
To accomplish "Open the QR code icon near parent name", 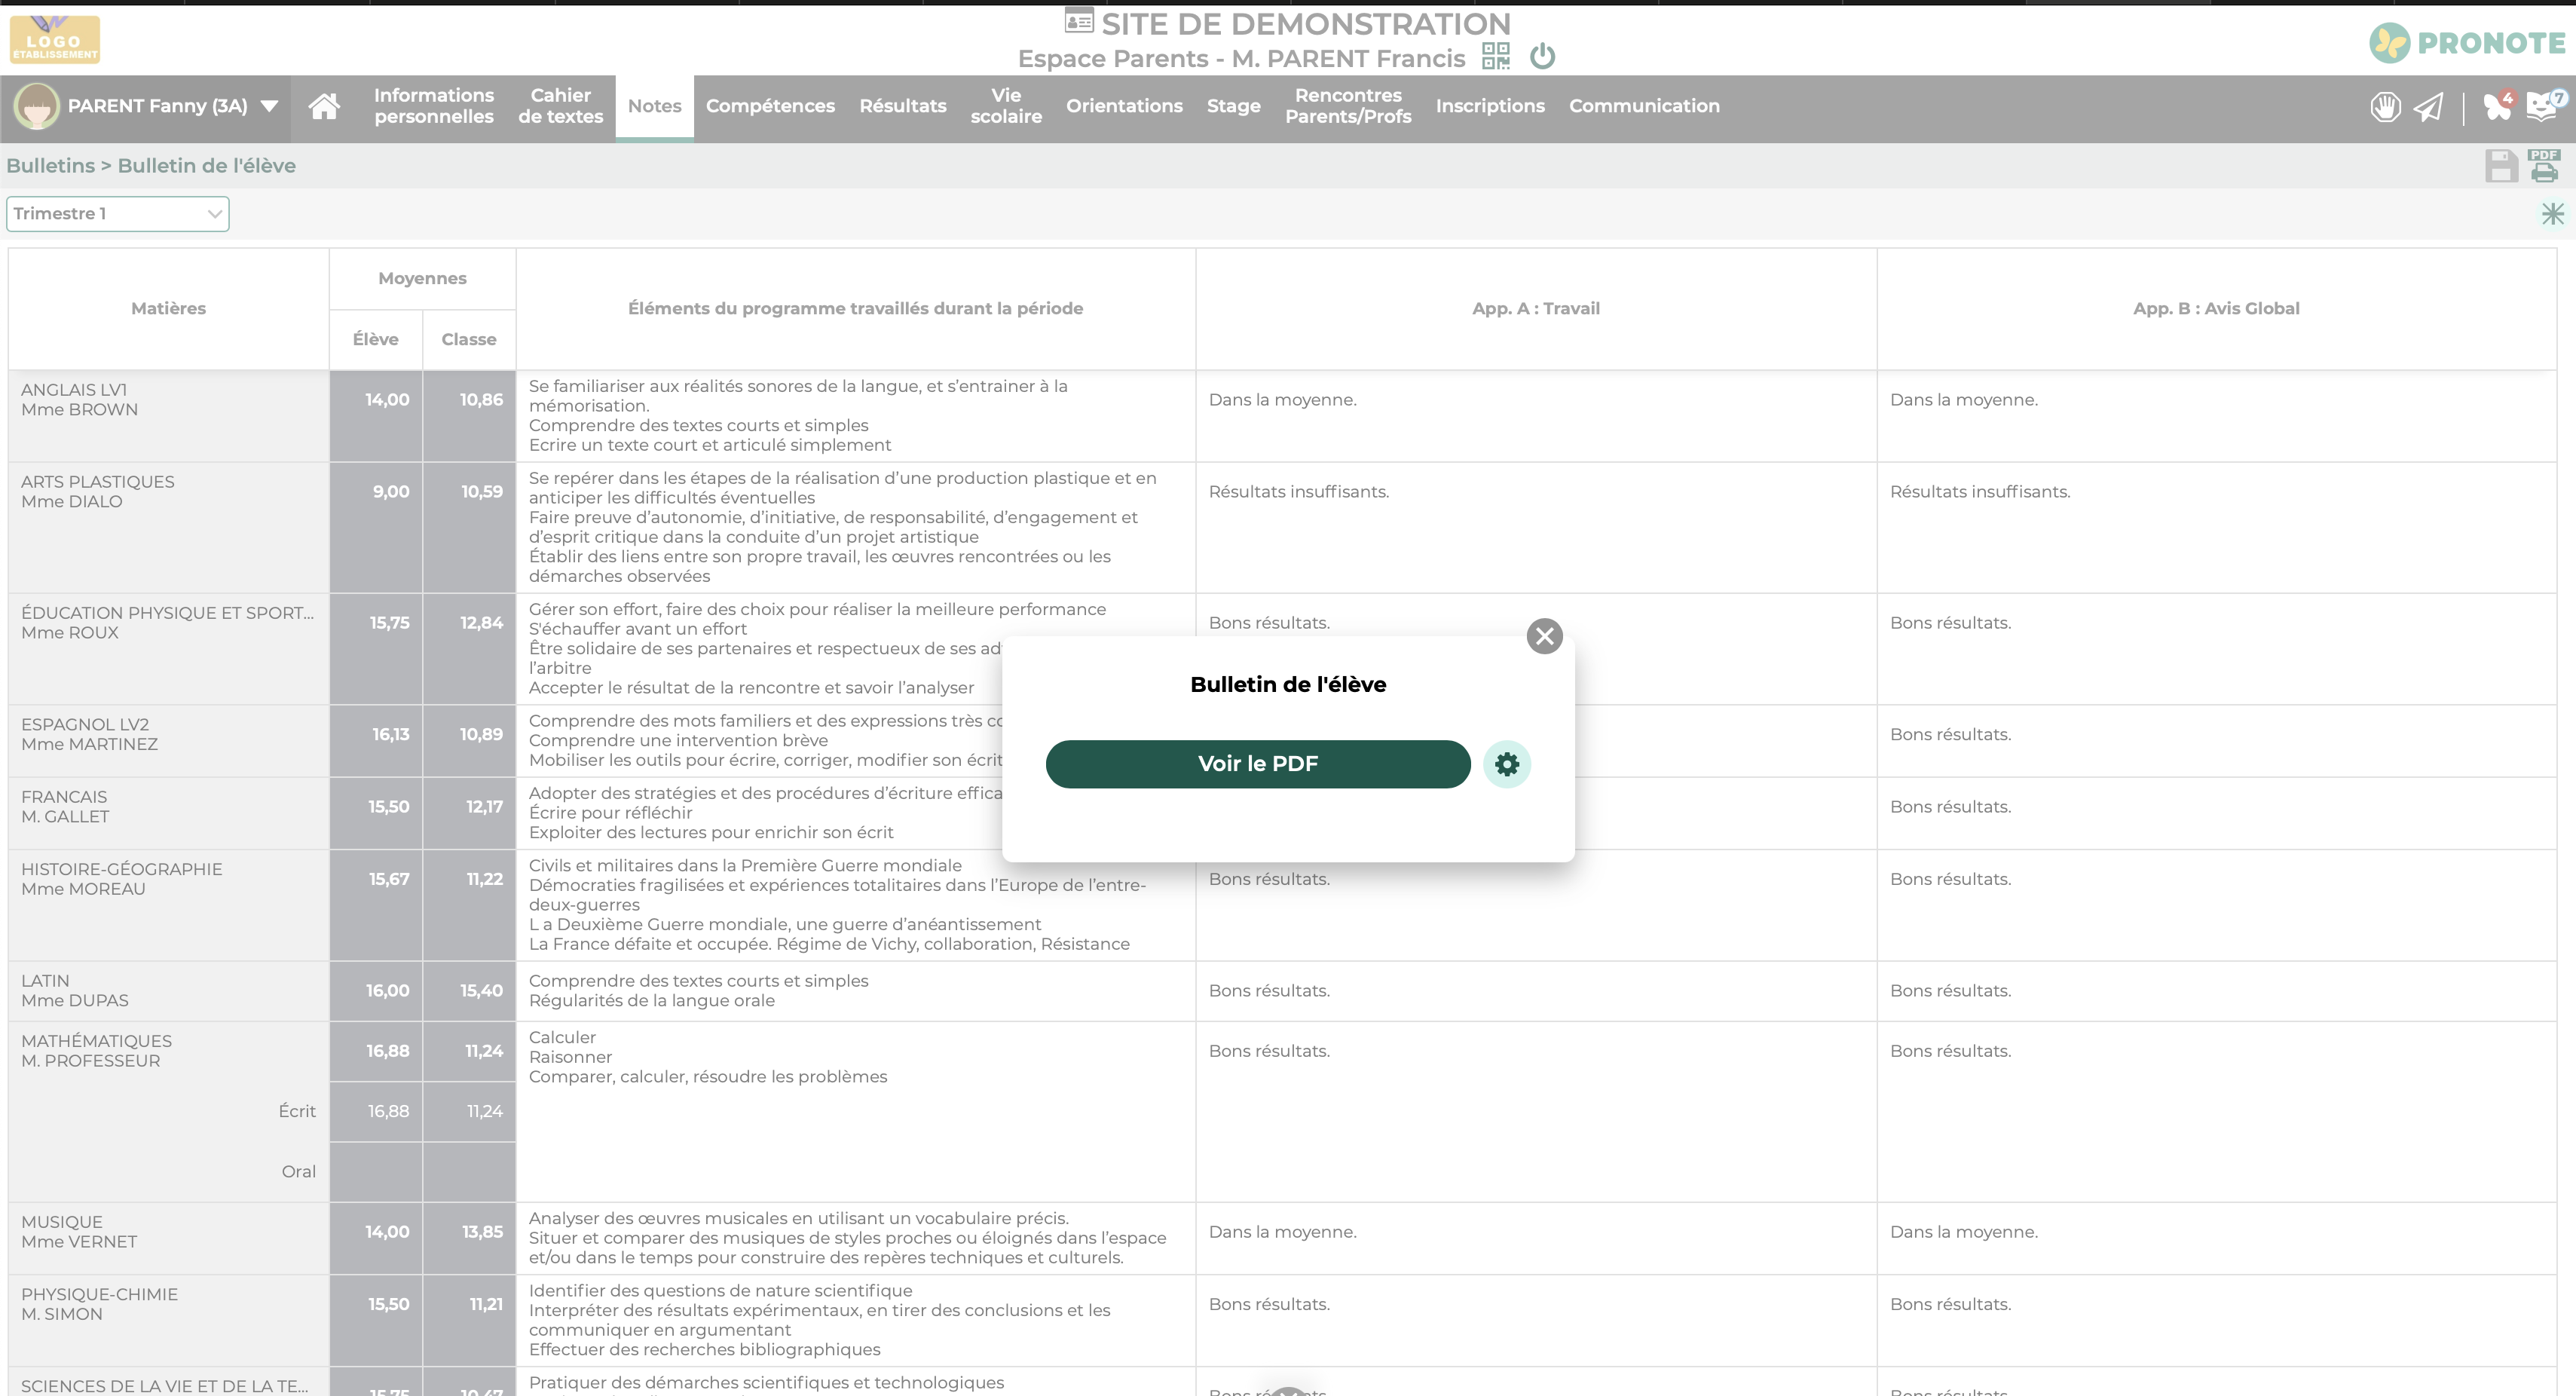I will [x=1496, y=56].
